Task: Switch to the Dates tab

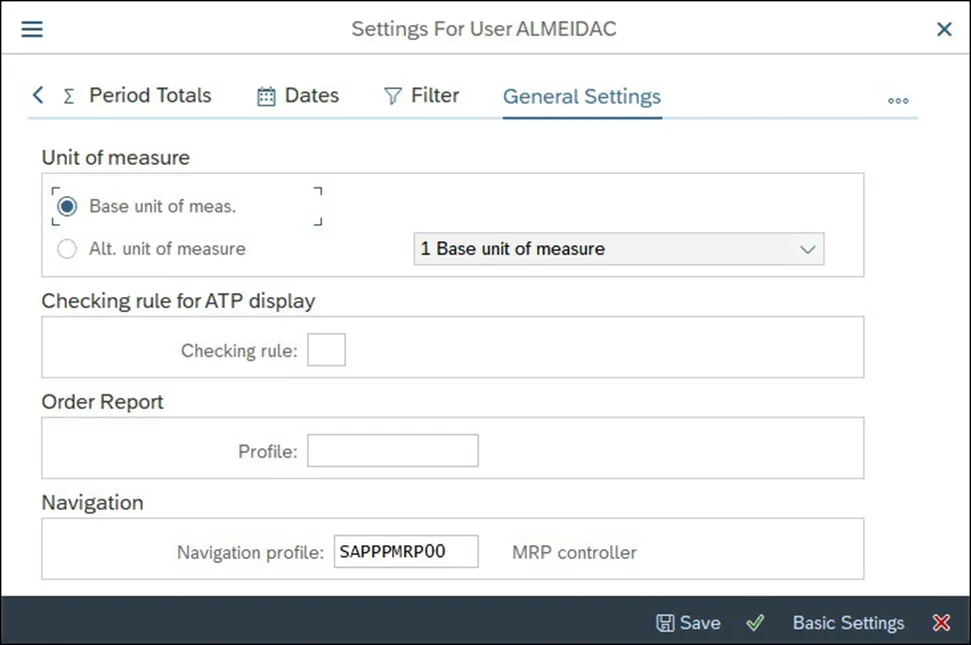Action: click(x=312, y=96)
